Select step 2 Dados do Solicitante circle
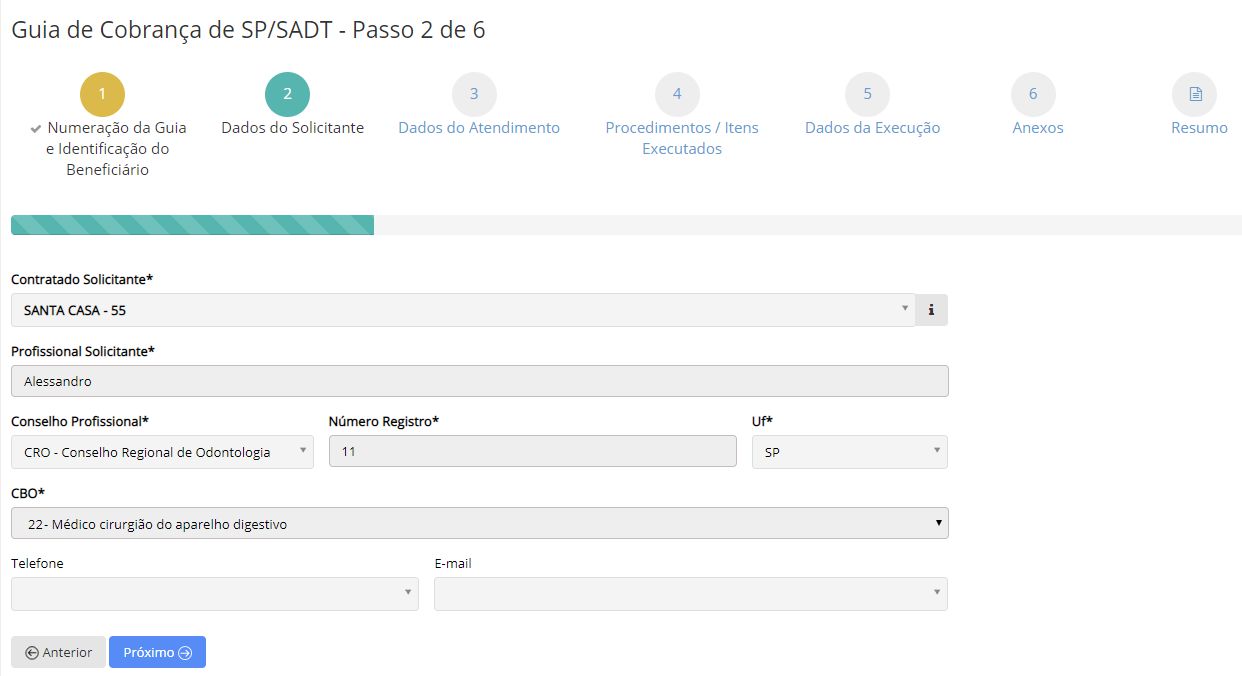The image size is (1242, 676). (x=287, y=95)
